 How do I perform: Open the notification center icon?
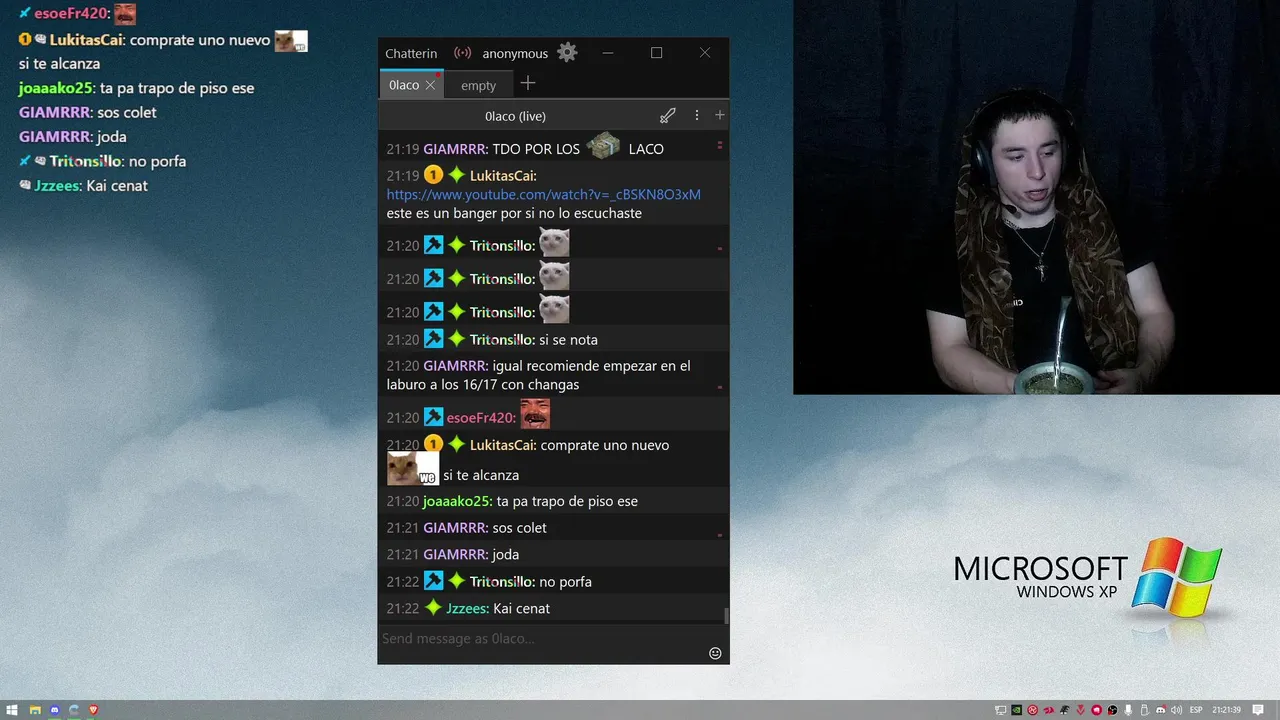click(1258, 710)
